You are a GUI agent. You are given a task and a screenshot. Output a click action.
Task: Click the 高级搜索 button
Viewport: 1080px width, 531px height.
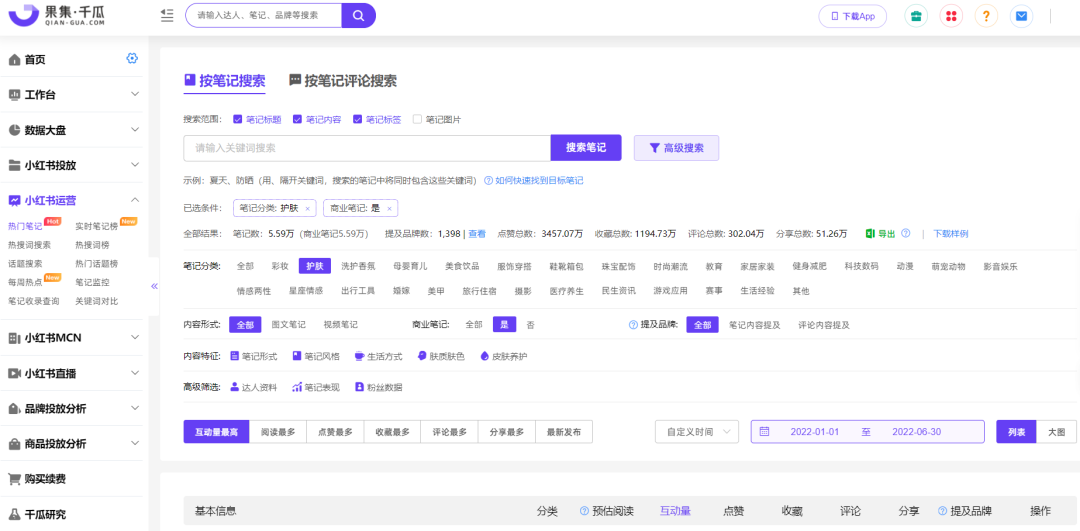676,148
